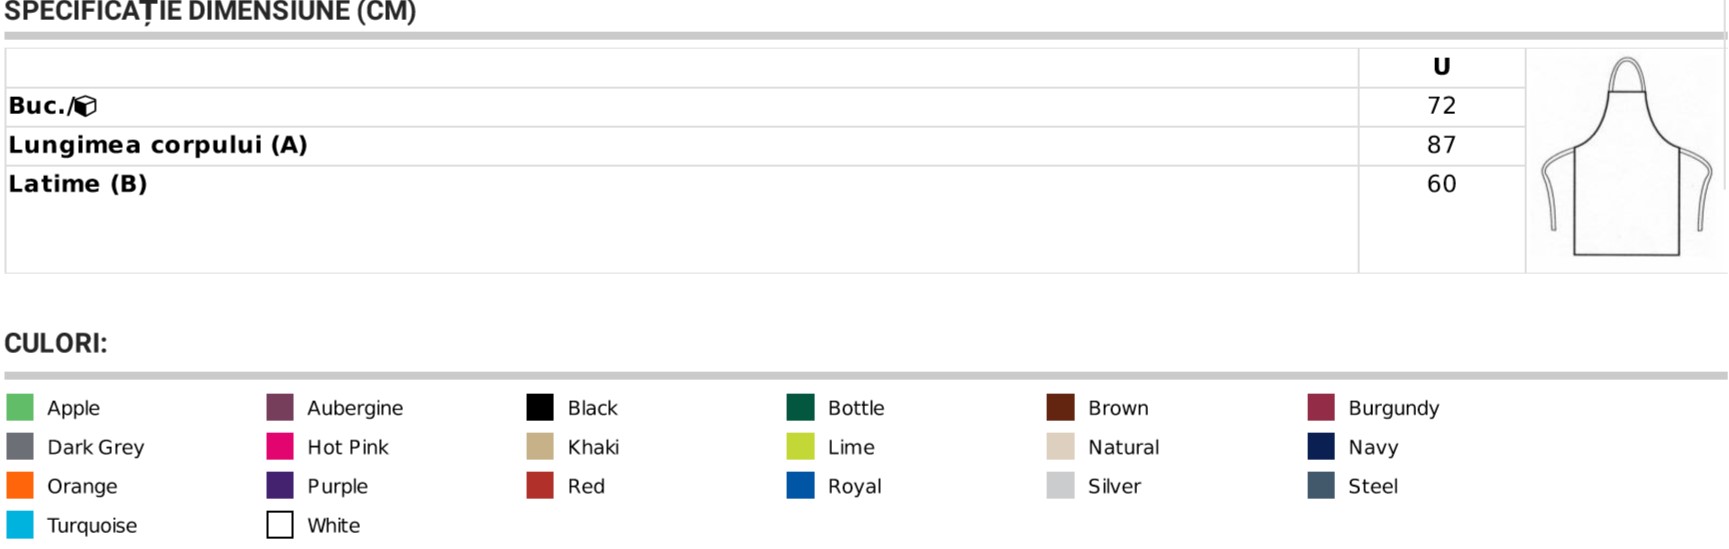Click the Royal color label
The width and height of the screenshot is (1729, 549).
pos(854,487)
